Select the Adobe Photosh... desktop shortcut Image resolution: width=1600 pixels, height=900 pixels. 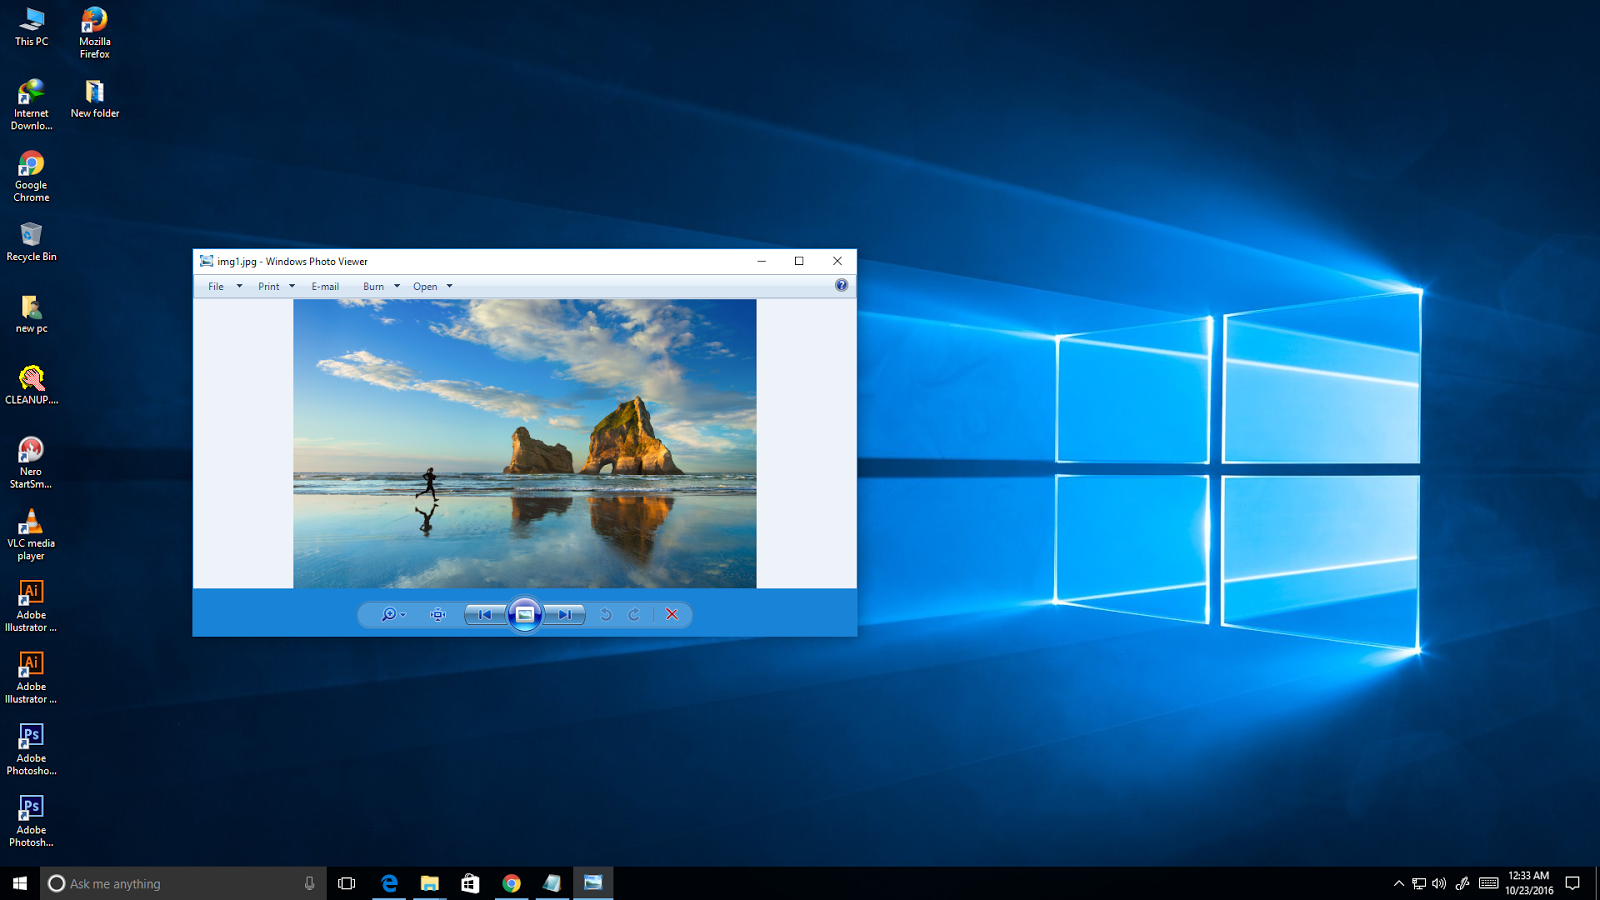click(31, 821)
